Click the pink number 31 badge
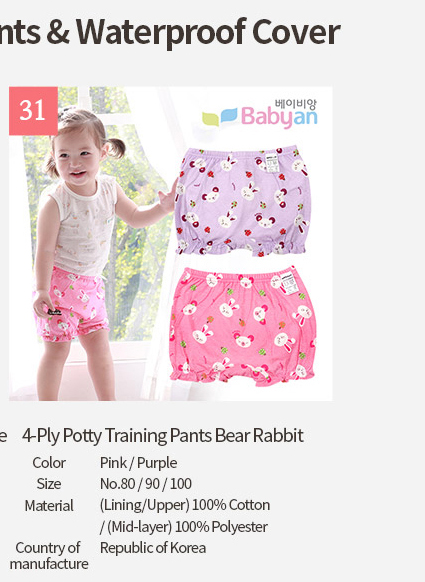The image size is (425, 582). [x=33, y=111]
